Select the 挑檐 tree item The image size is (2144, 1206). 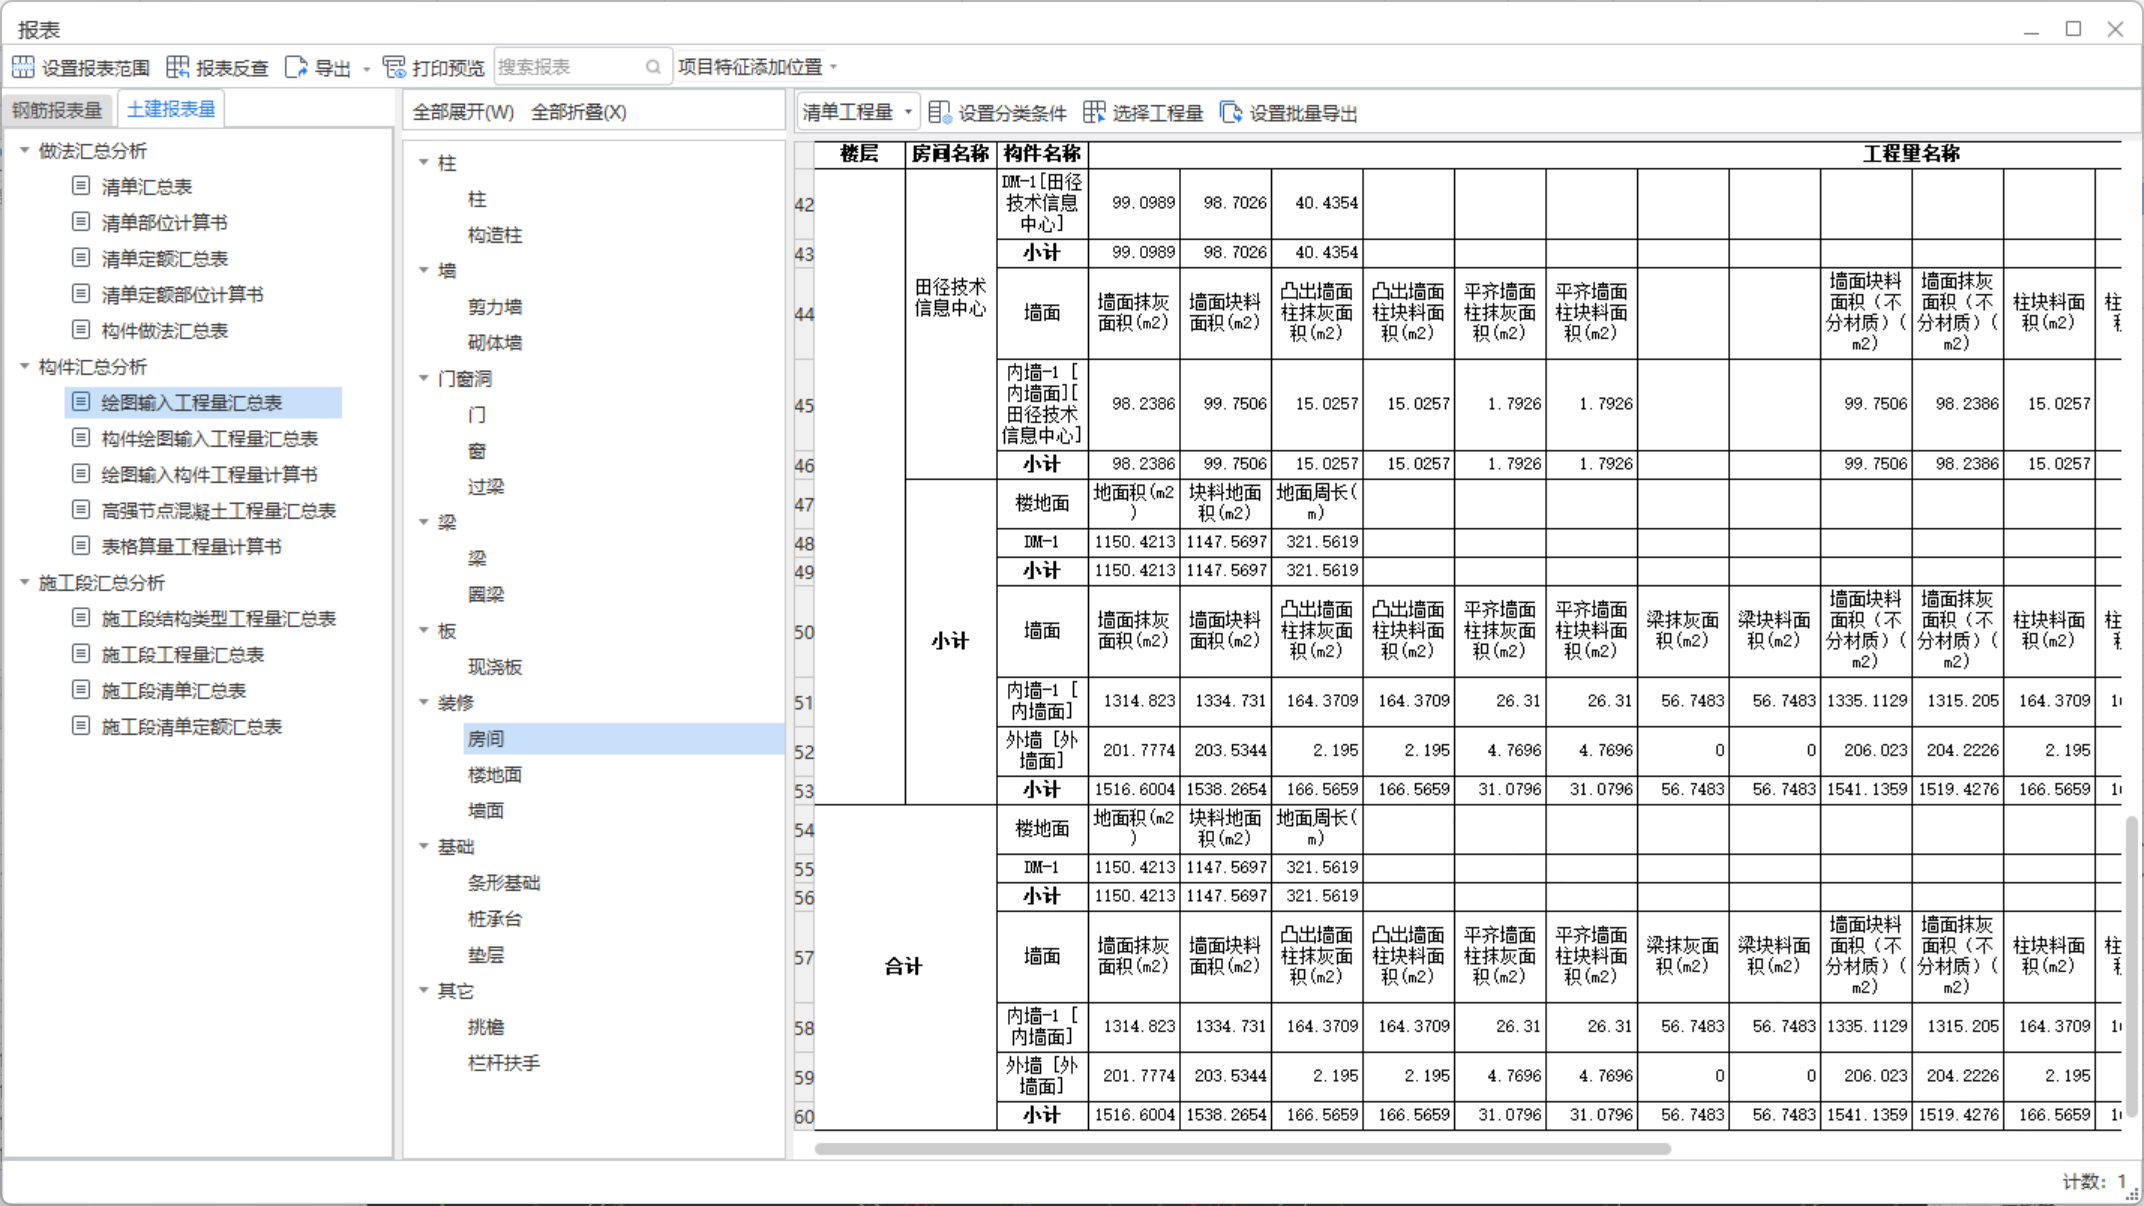[486, 1027]
